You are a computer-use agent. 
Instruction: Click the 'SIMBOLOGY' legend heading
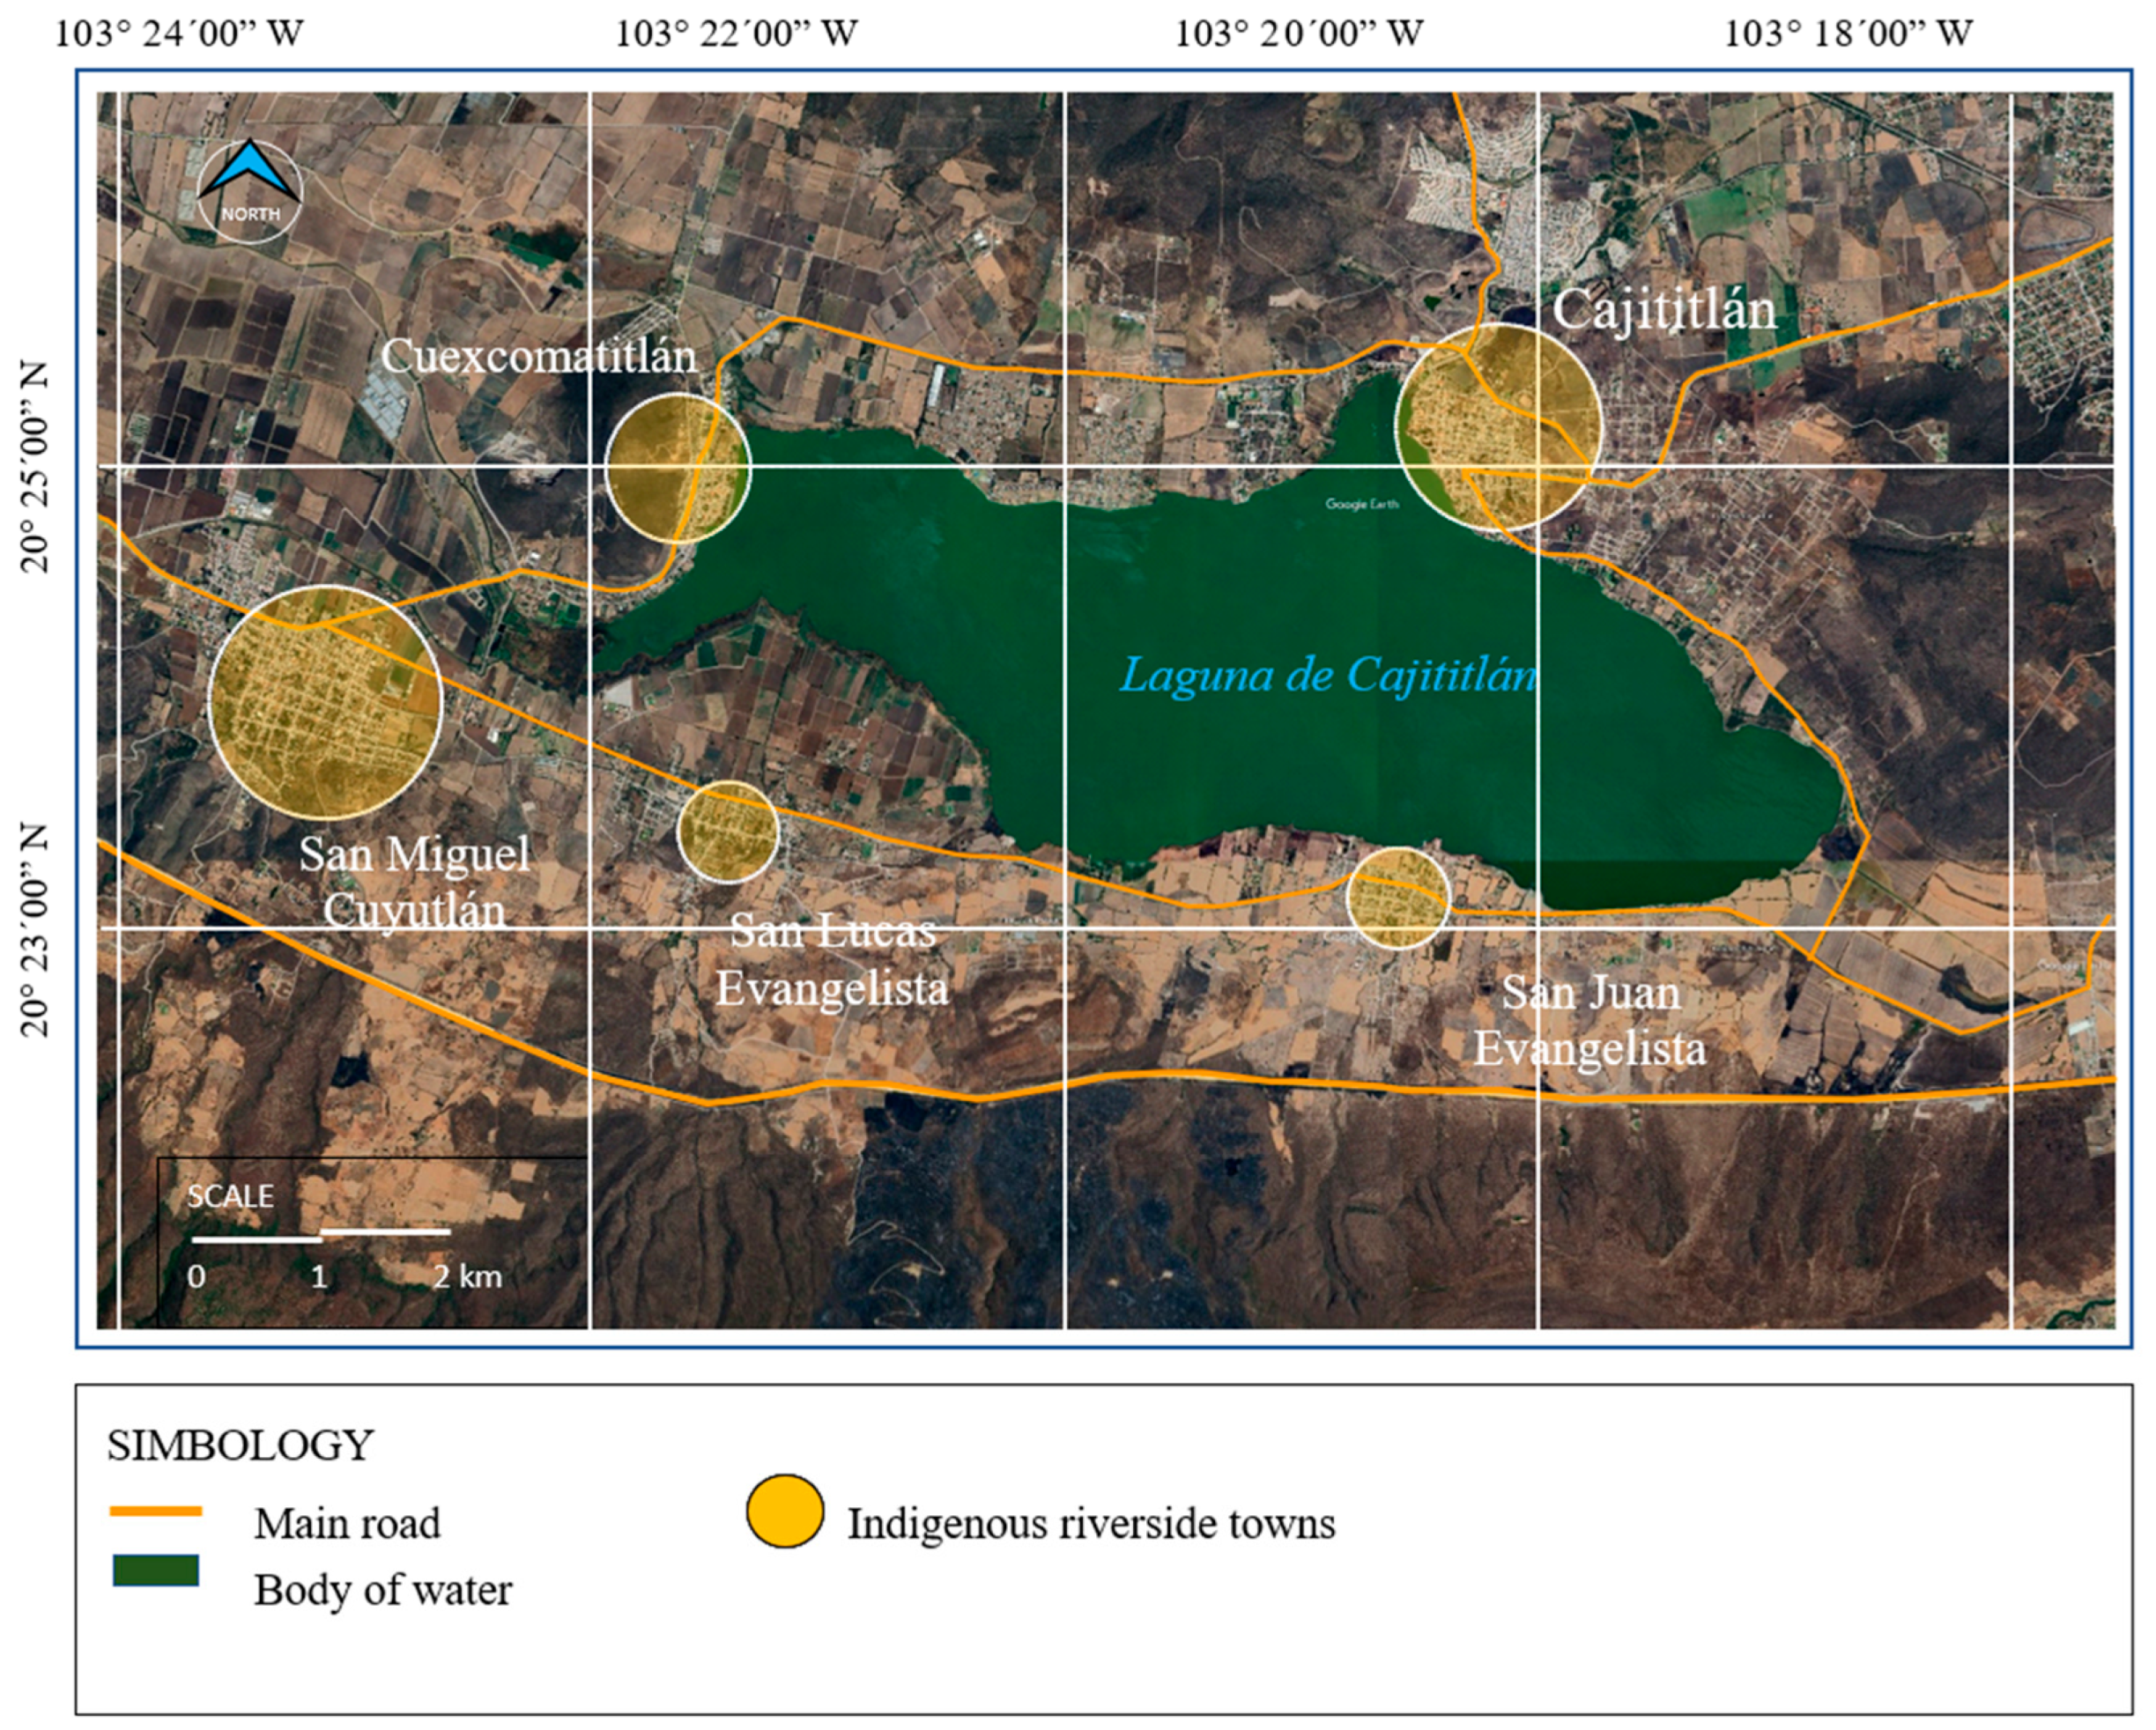point(240,1446)
